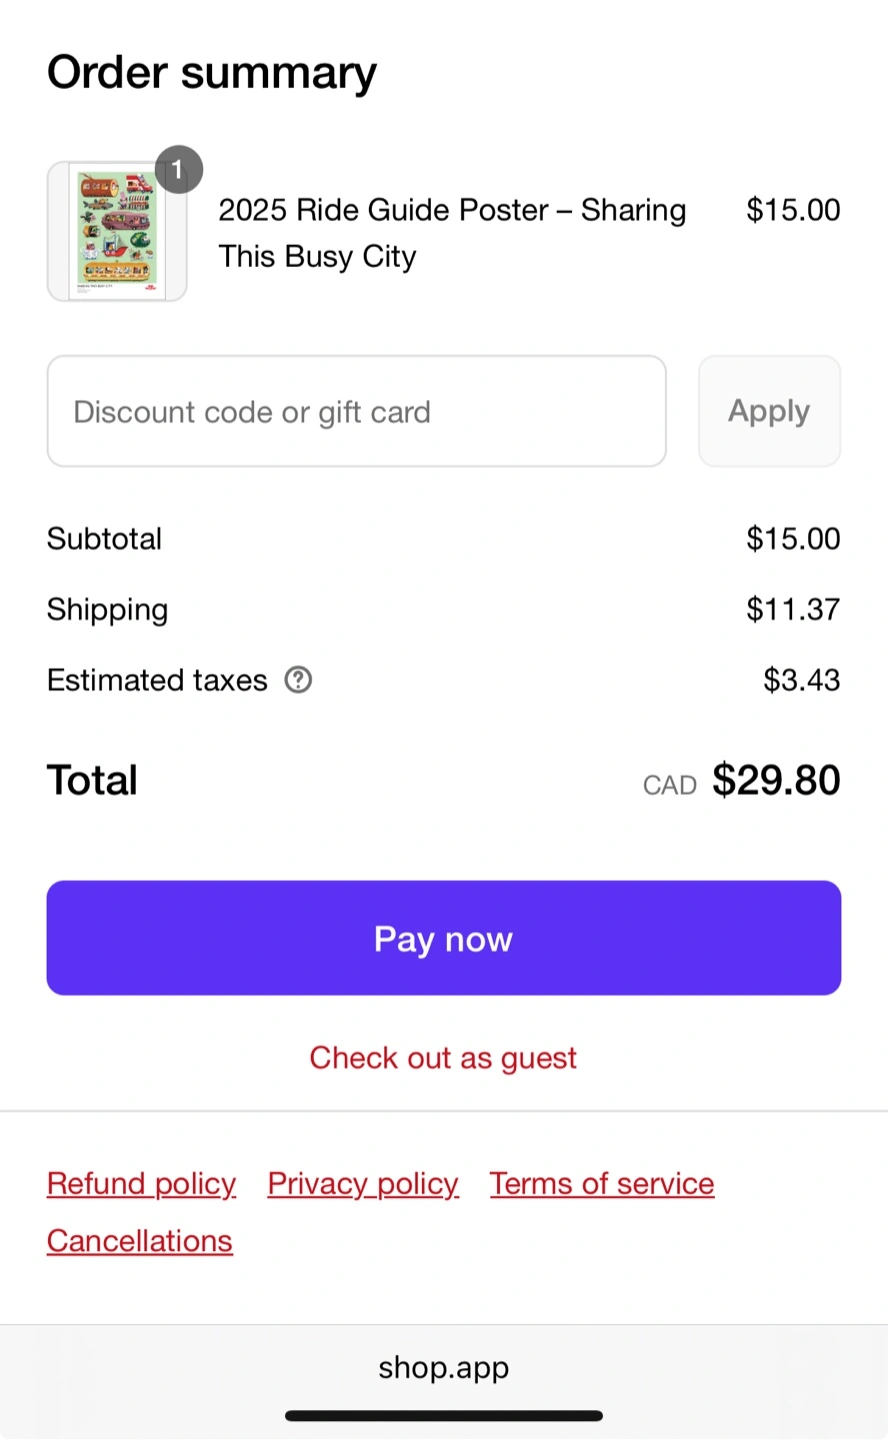Click the CAD currency label
The image size is (888, 1440).
669,785
